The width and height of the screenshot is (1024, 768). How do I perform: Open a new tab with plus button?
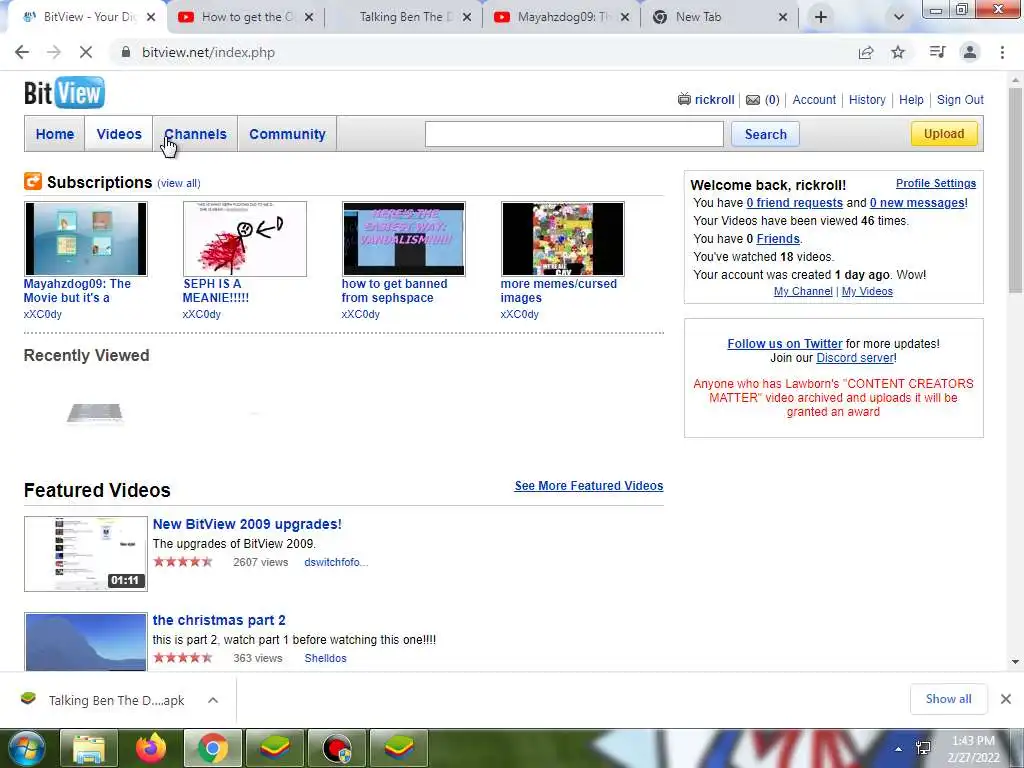click(821, 17)
